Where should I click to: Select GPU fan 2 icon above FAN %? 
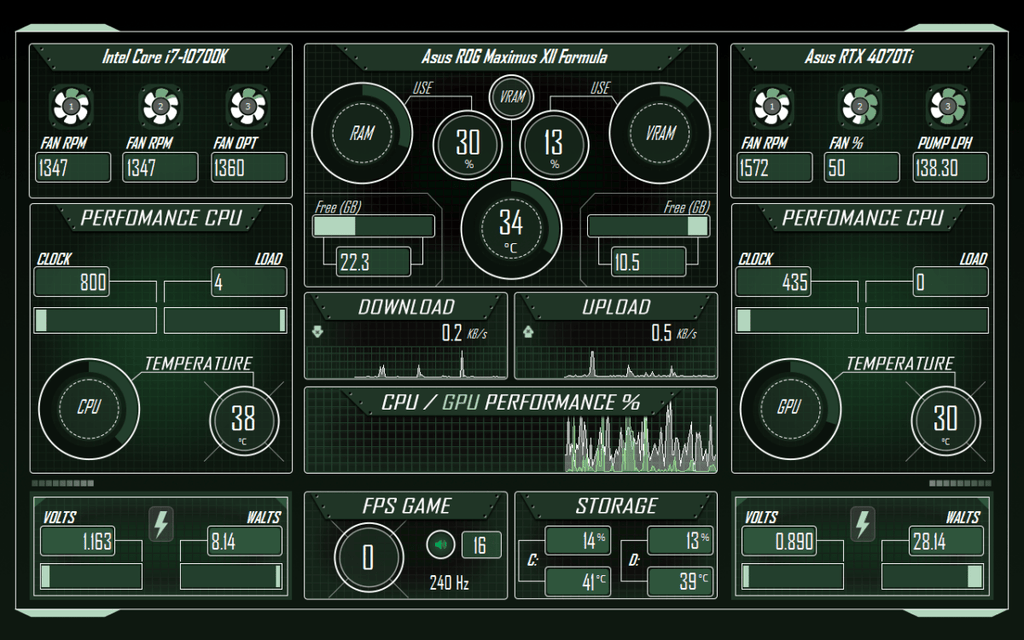coord(859,105)
